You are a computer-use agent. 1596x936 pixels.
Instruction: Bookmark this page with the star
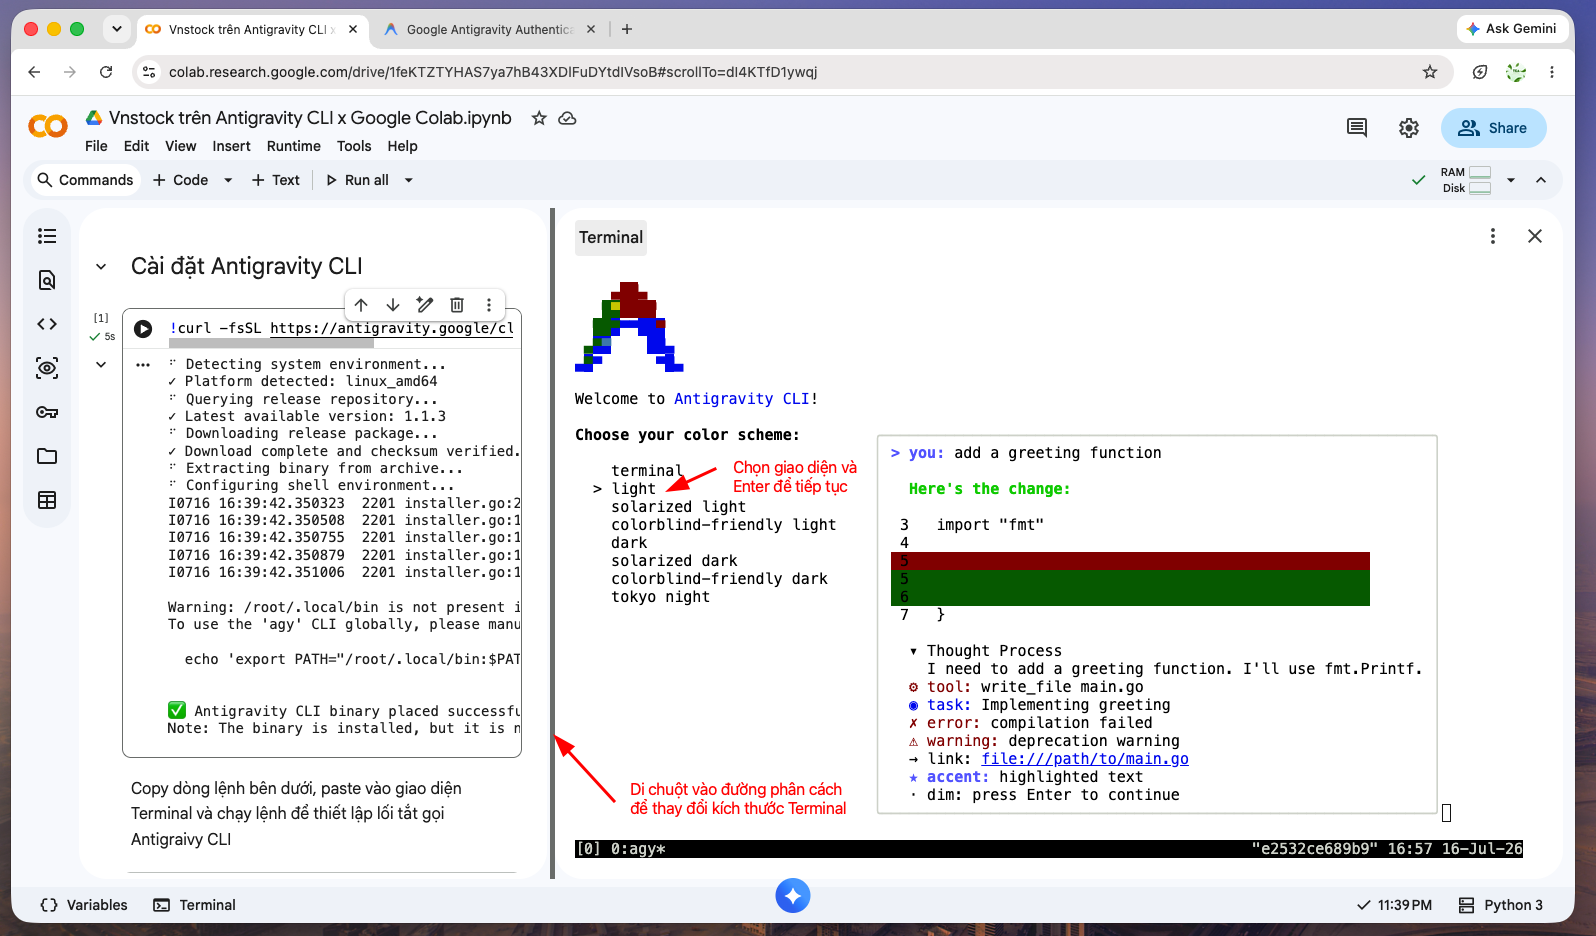[x=1430, y=72]
